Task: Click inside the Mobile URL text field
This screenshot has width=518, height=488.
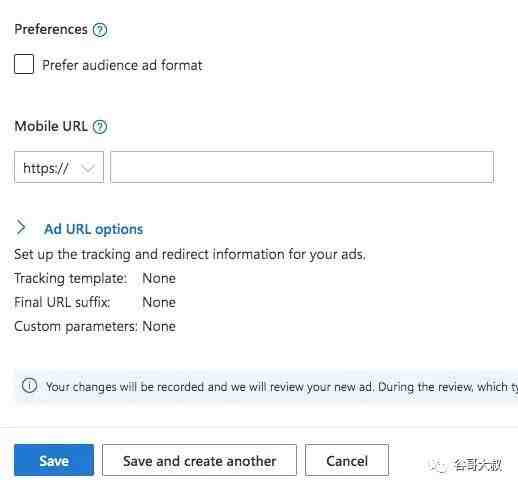Action: coord(302,167)
